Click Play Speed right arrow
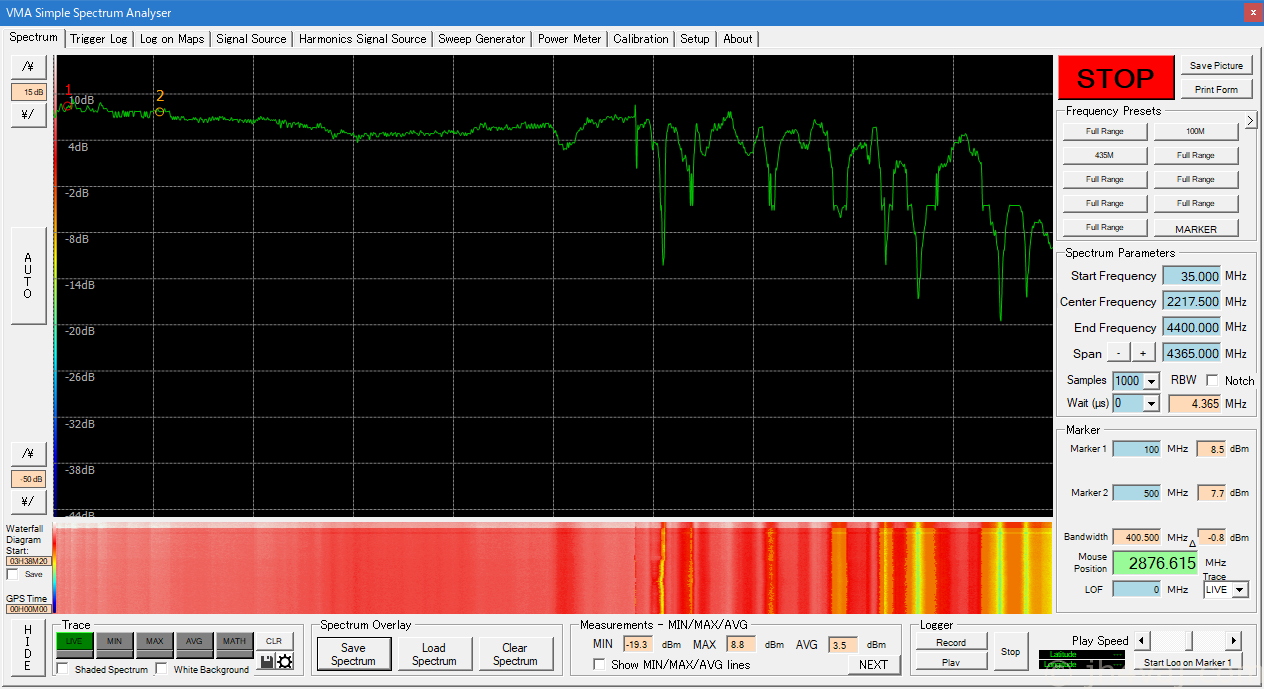The image size is (1264, 689). [x=1233, y=641]
